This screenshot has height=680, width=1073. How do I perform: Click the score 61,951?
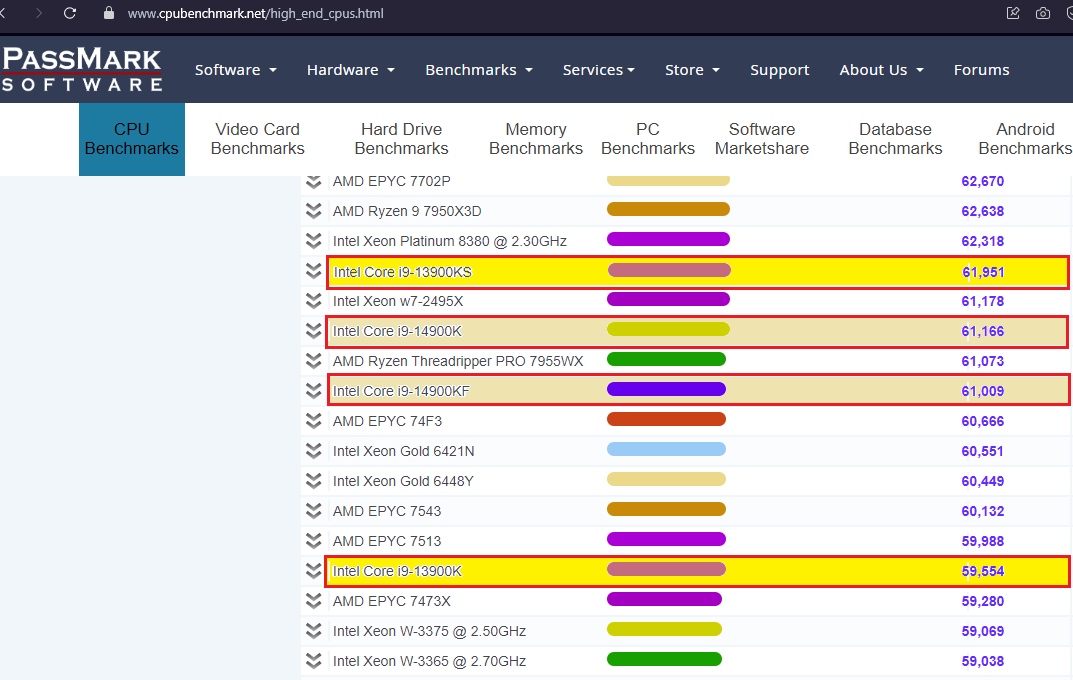pyautogui.click(x=983, y=272)
